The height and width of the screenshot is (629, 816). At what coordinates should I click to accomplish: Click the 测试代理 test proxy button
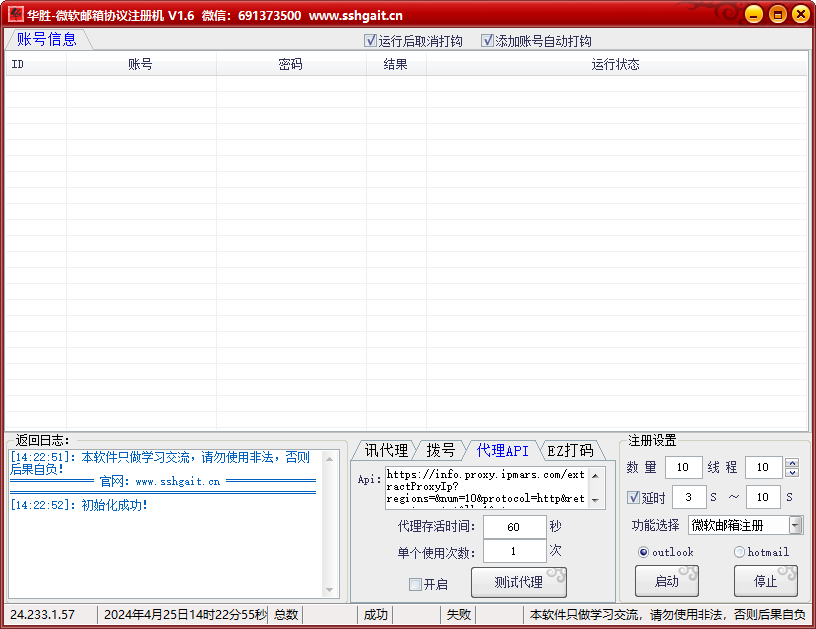click(518, 582)
